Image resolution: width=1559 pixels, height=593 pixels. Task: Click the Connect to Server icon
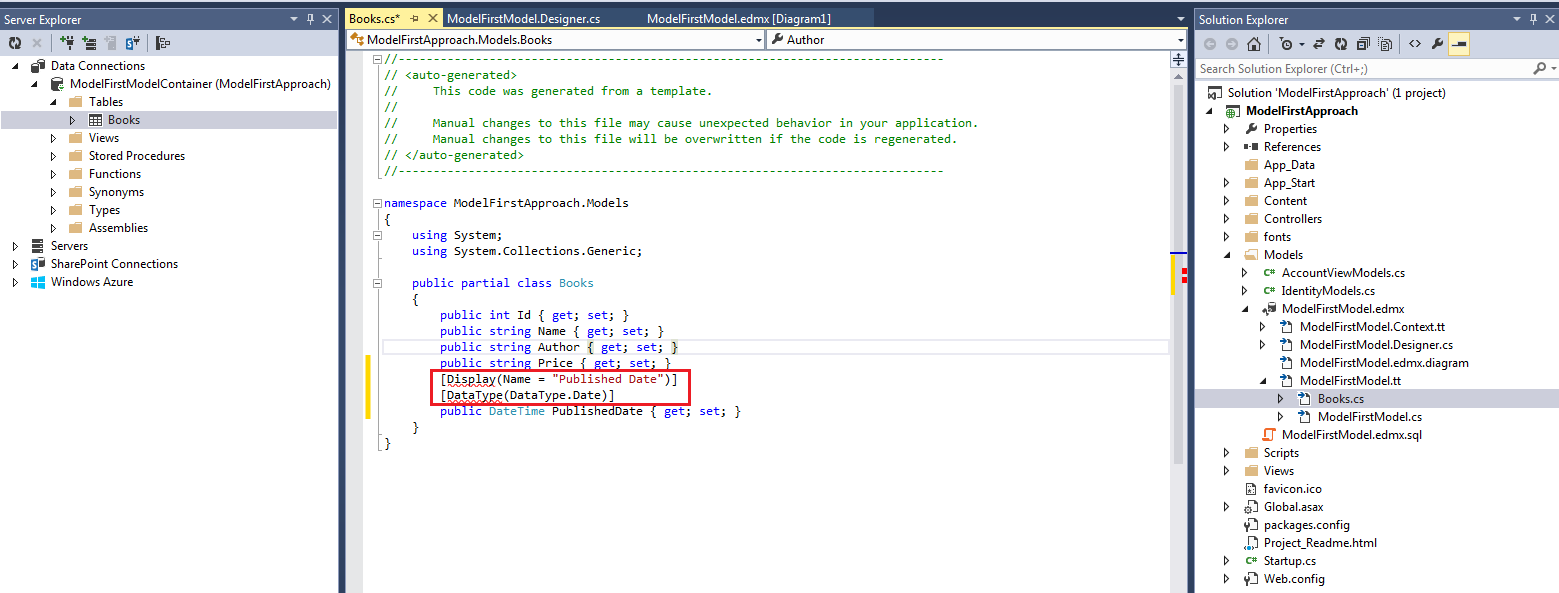tap(89, 43)
